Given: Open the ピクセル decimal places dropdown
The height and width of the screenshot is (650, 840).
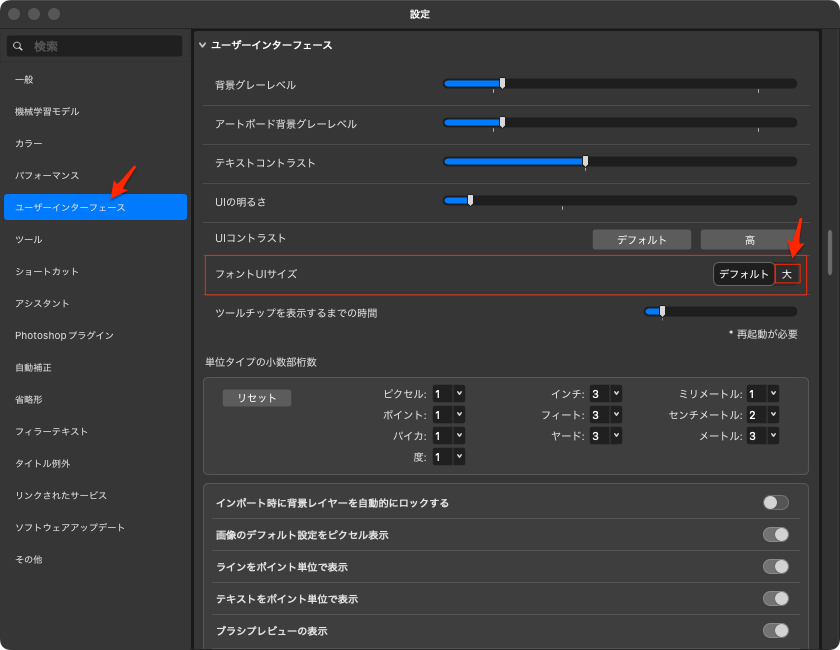Looking at the screenshot, I should (x=448, y=394).
